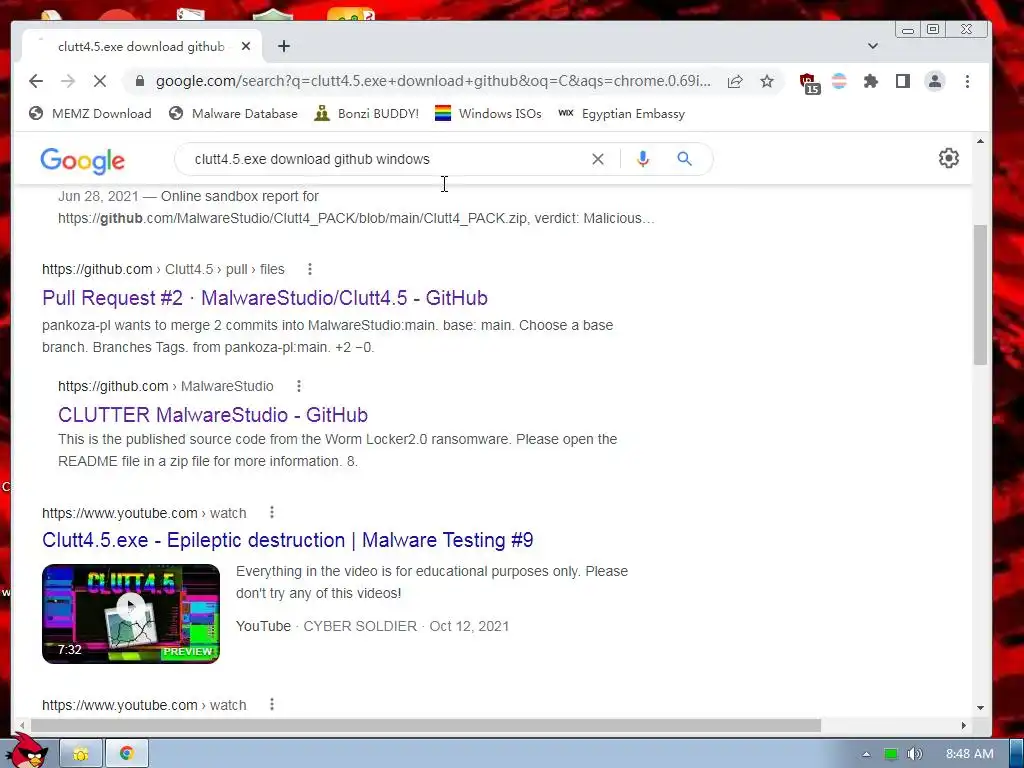Open the uBlock shield extension with badge 15
The image size is (1024, 768).
click(809, 83)
